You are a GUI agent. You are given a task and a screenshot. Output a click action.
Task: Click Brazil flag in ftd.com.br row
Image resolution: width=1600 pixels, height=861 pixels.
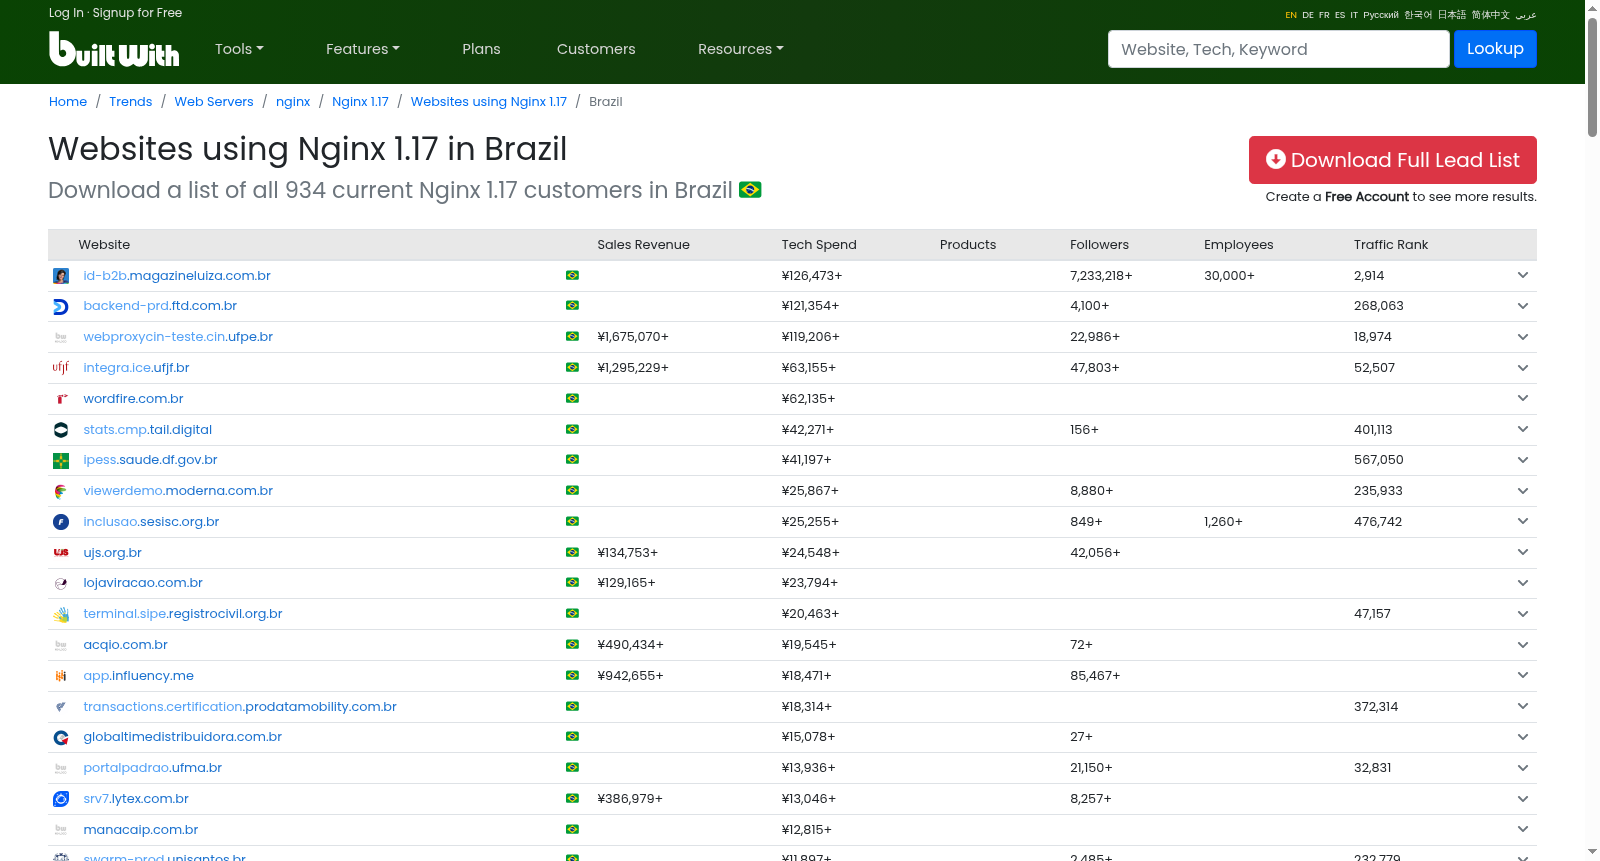[x=572, y=306]
